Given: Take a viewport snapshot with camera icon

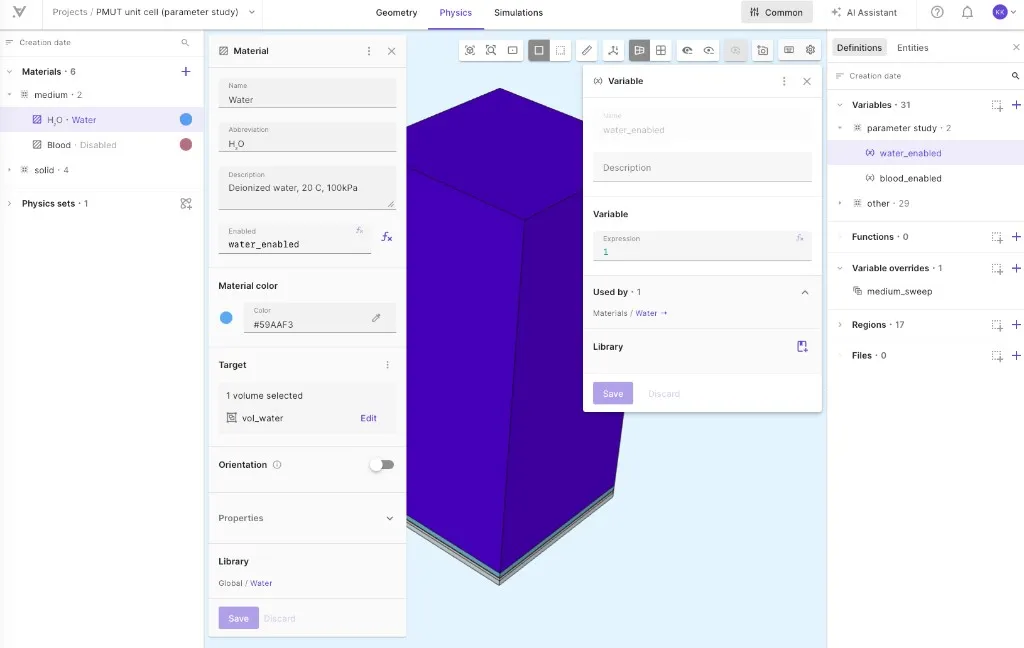Looking at the screenshot, I should 762,50.
